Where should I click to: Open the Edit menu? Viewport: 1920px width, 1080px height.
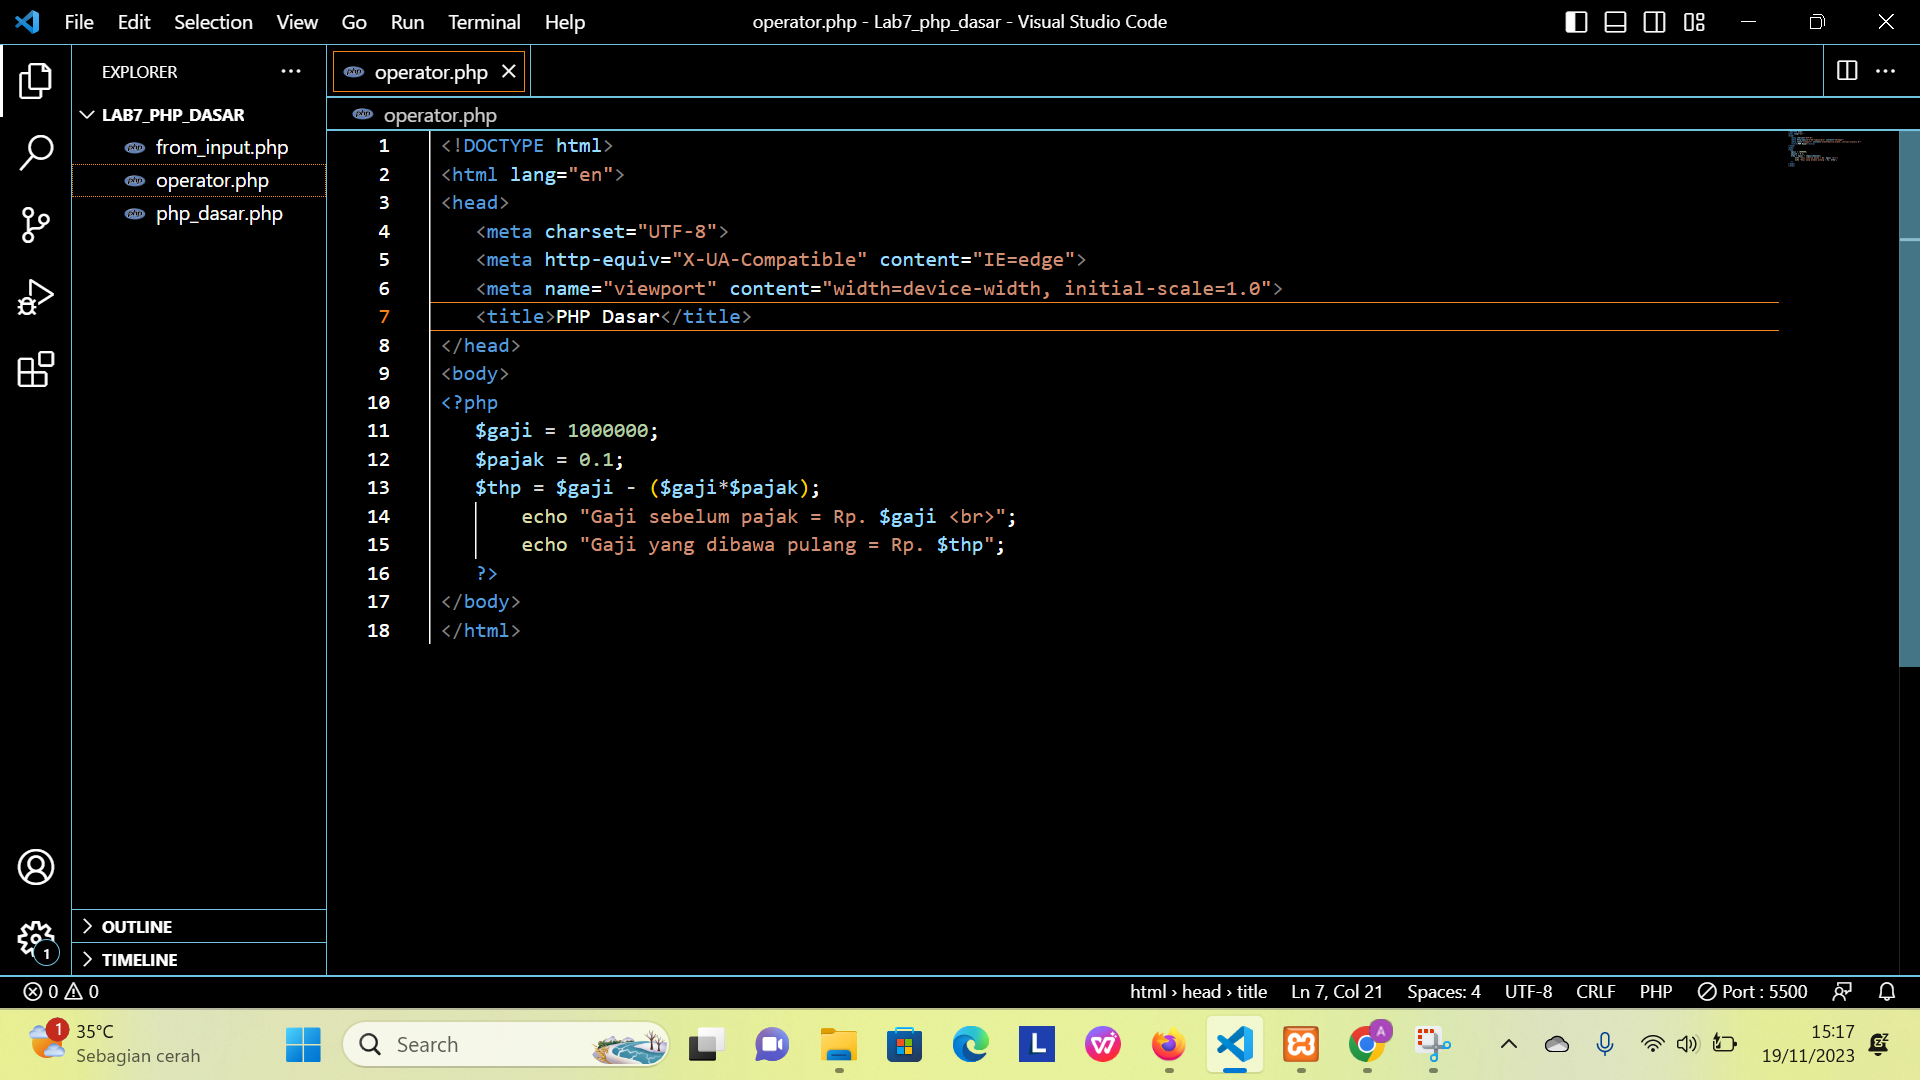click(134, 22)
